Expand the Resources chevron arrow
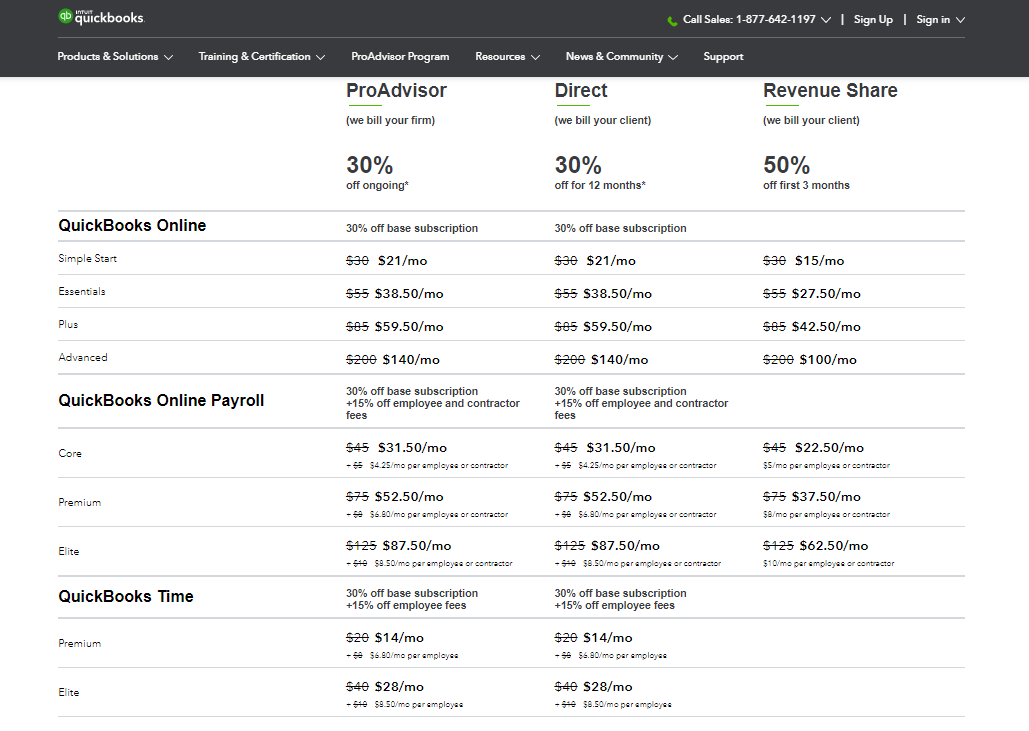 click(x=535, y=58)
